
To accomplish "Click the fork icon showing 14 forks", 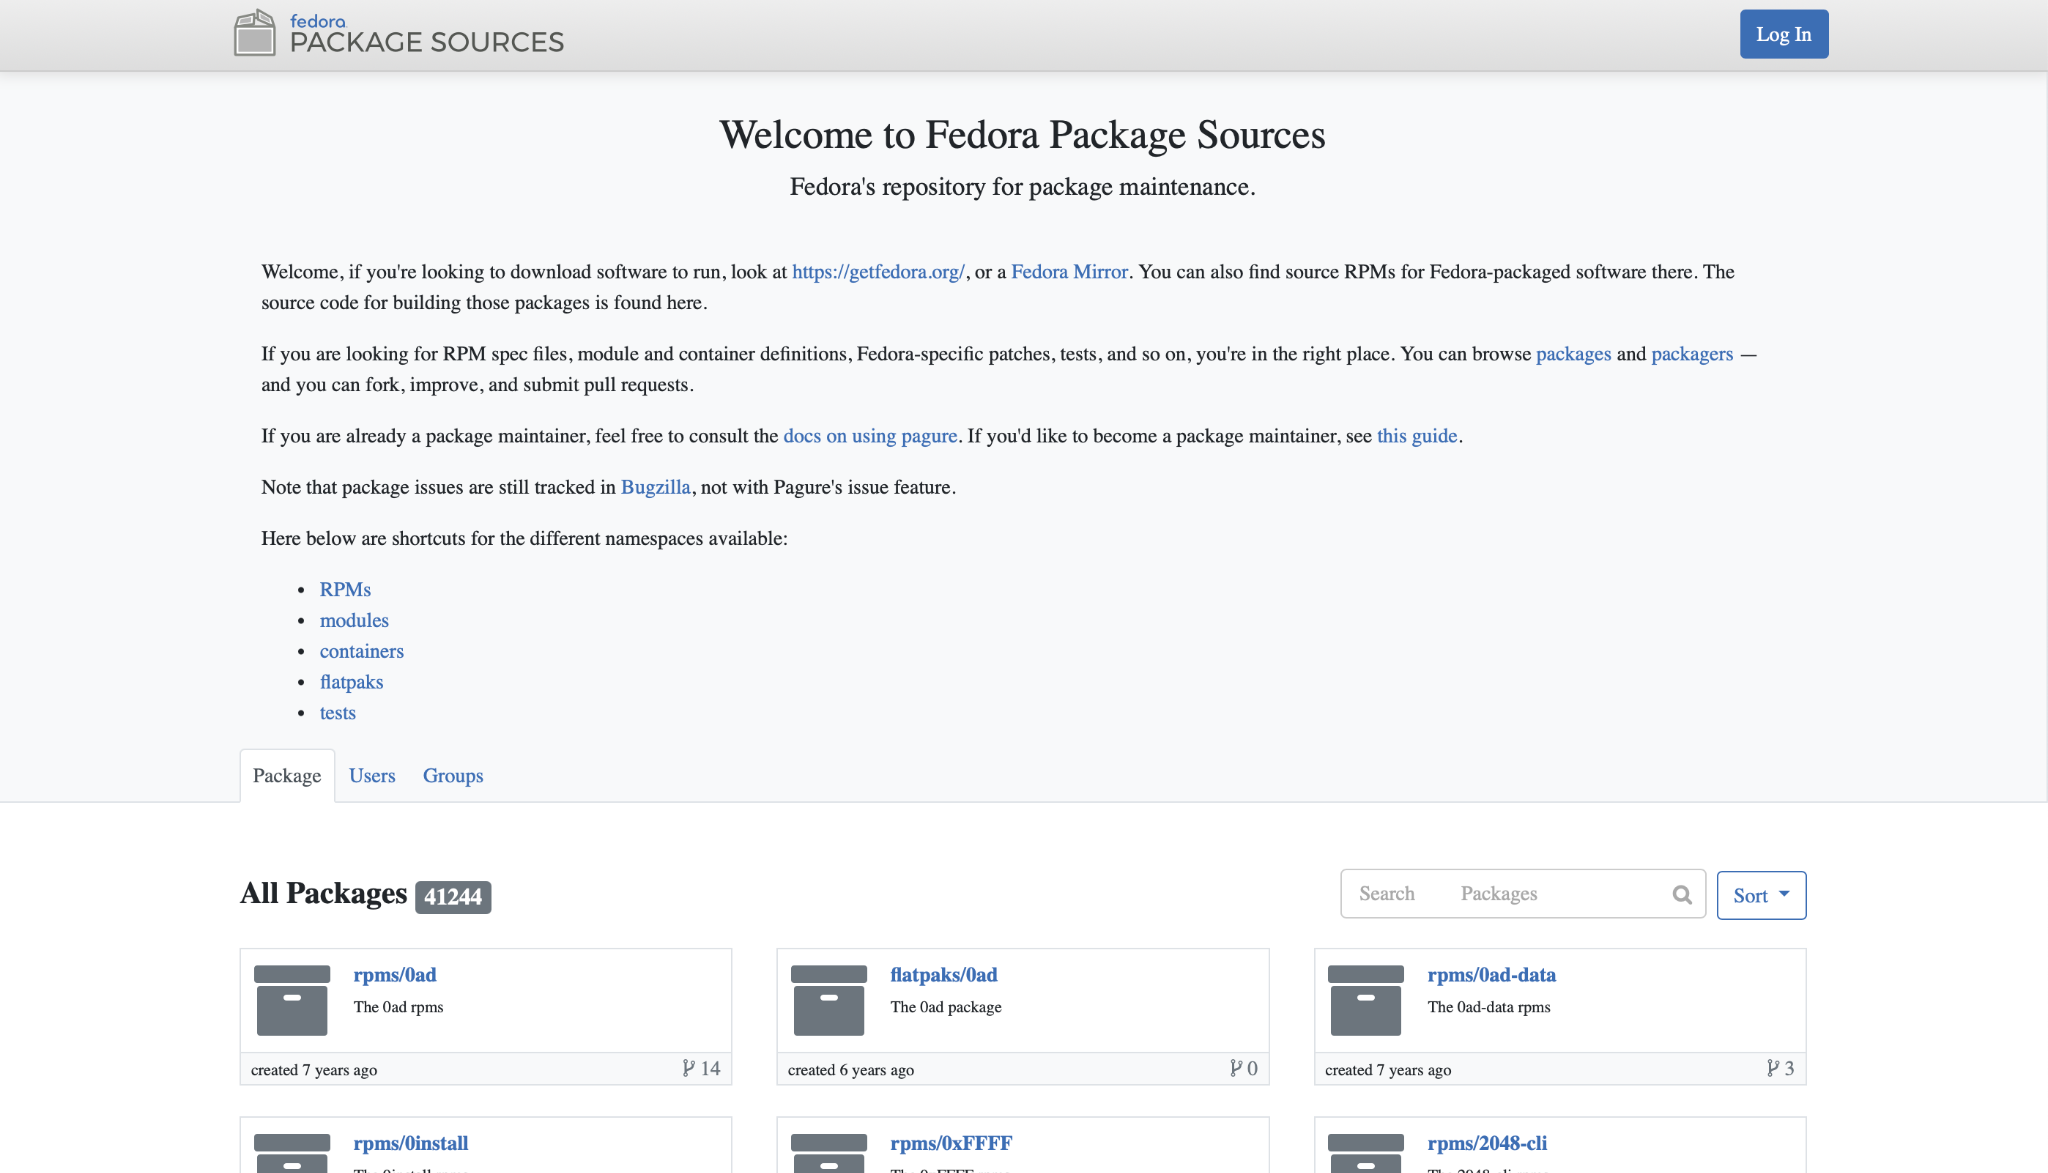I will pos(689,1068).
